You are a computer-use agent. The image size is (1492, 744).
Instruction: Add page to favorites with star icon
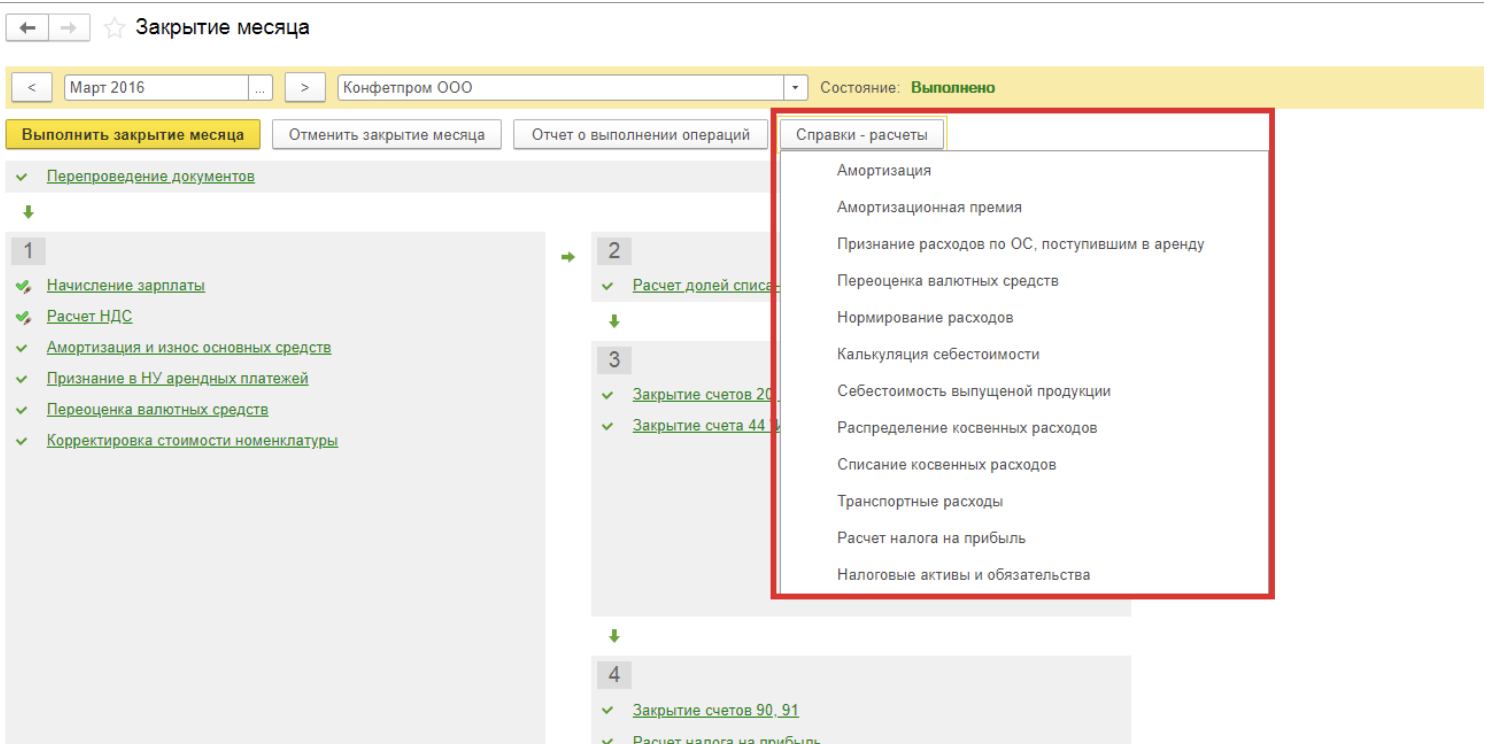click(x=115, y=28)
